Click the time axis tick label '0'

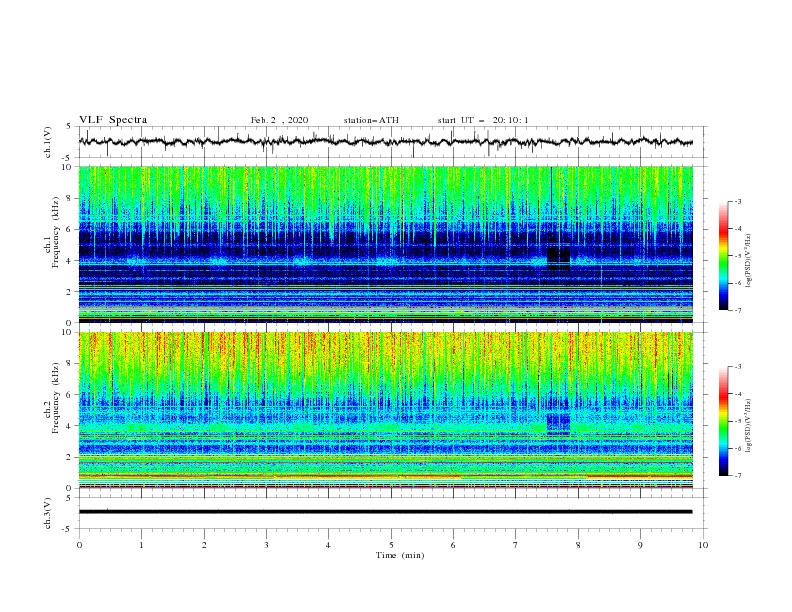(79, 545)
